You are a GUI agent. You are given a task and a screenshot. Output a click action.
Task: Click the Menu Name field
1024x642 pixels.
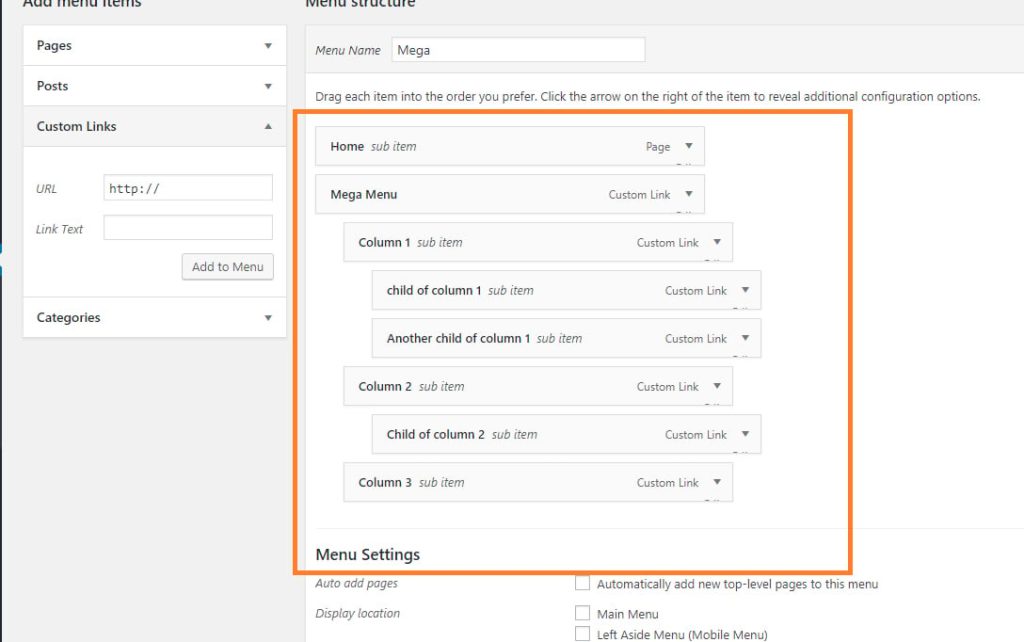[518, 50]
